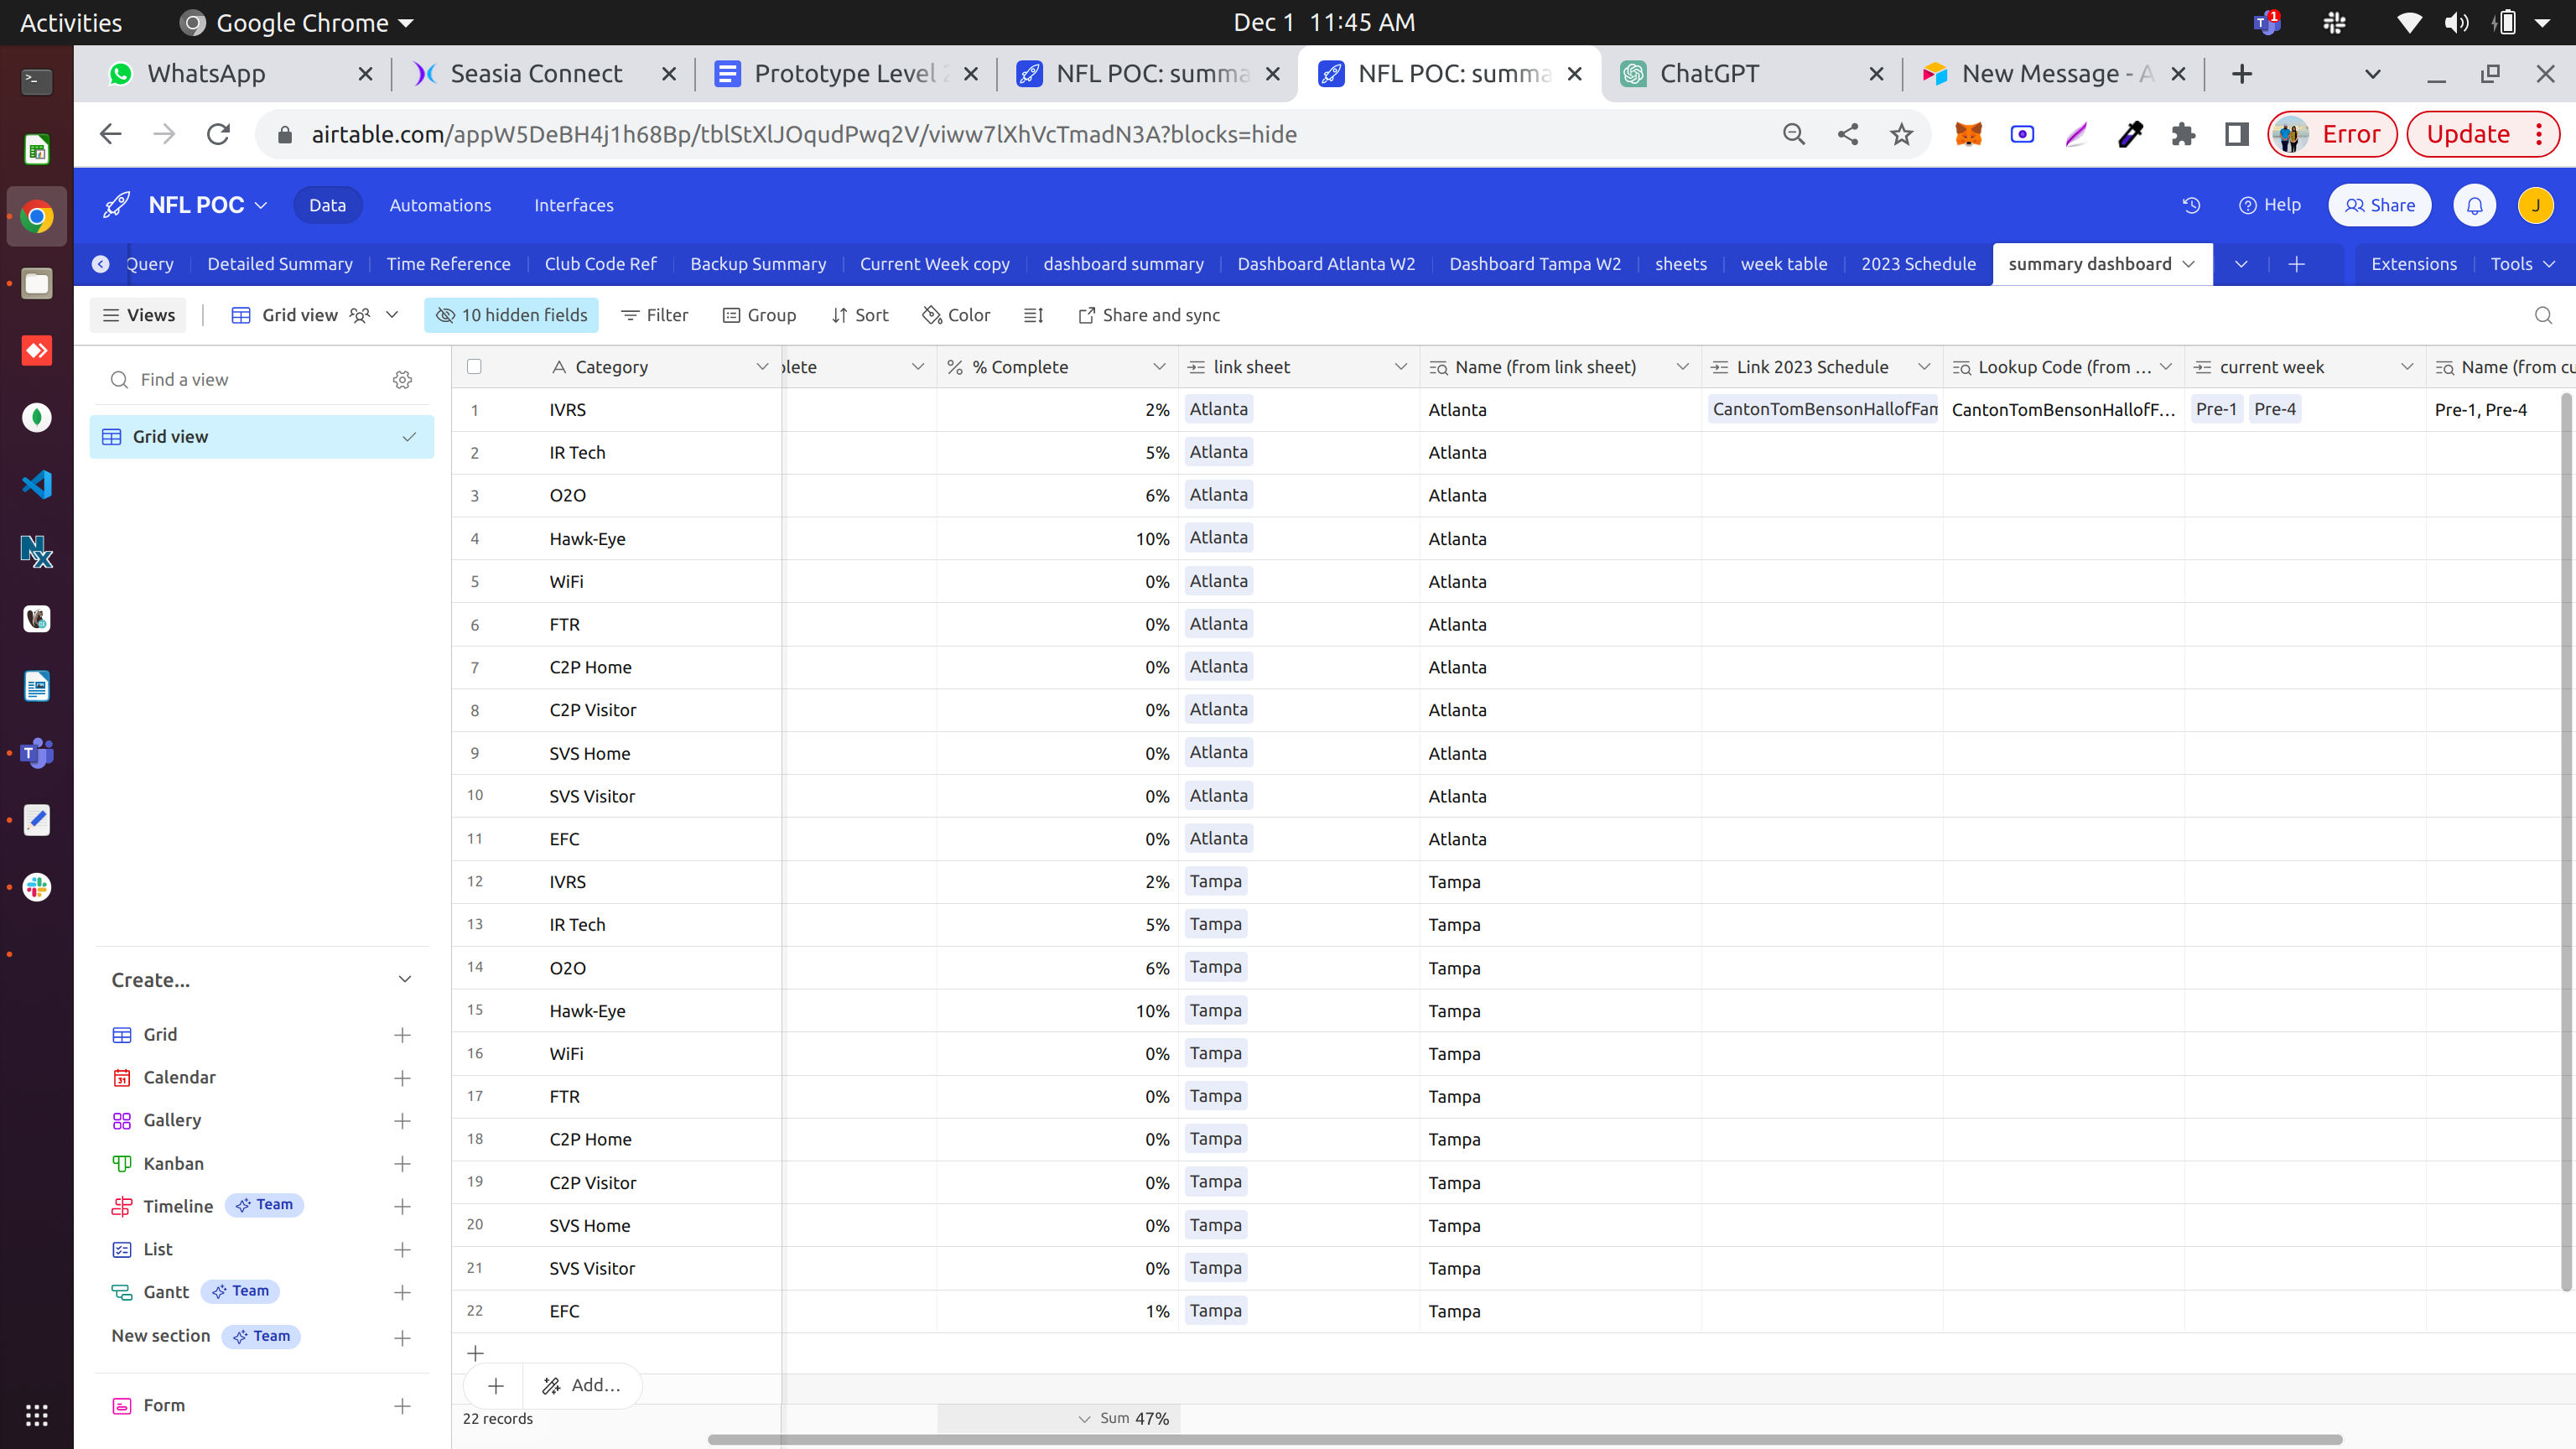This screenshot has width=2576, height=1449.
Task: Open base history clock icon
Action: [x=2191, y=205]
